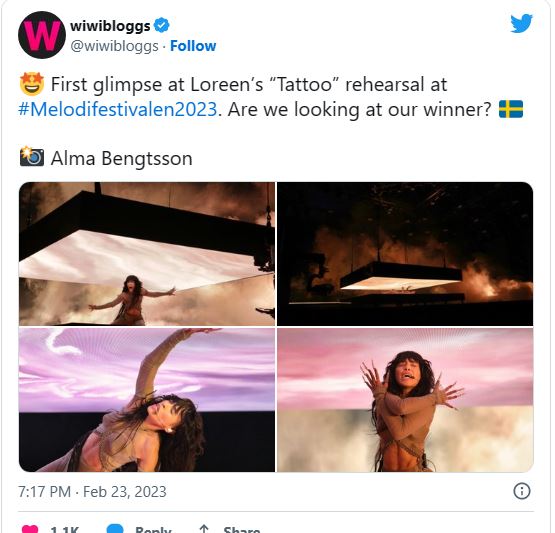Click the blue verified badge
This screenshot has width=555, height=533.
click(162, 25)
